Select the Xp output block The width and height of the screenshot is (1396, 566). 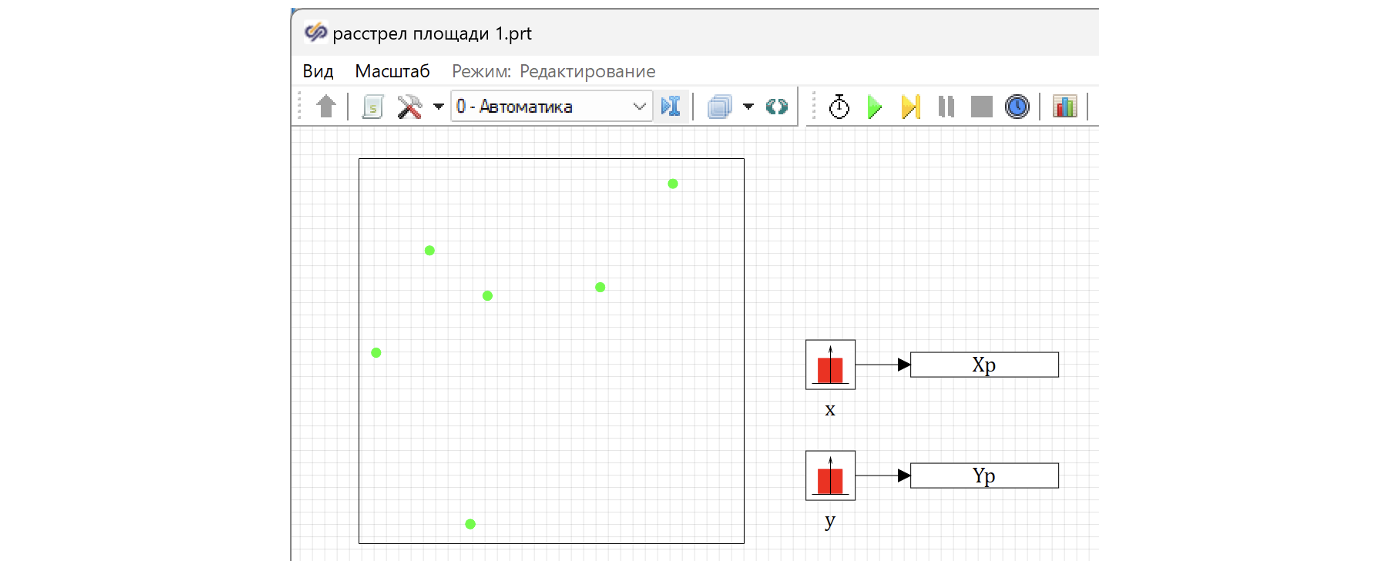(x=984, y=365)
